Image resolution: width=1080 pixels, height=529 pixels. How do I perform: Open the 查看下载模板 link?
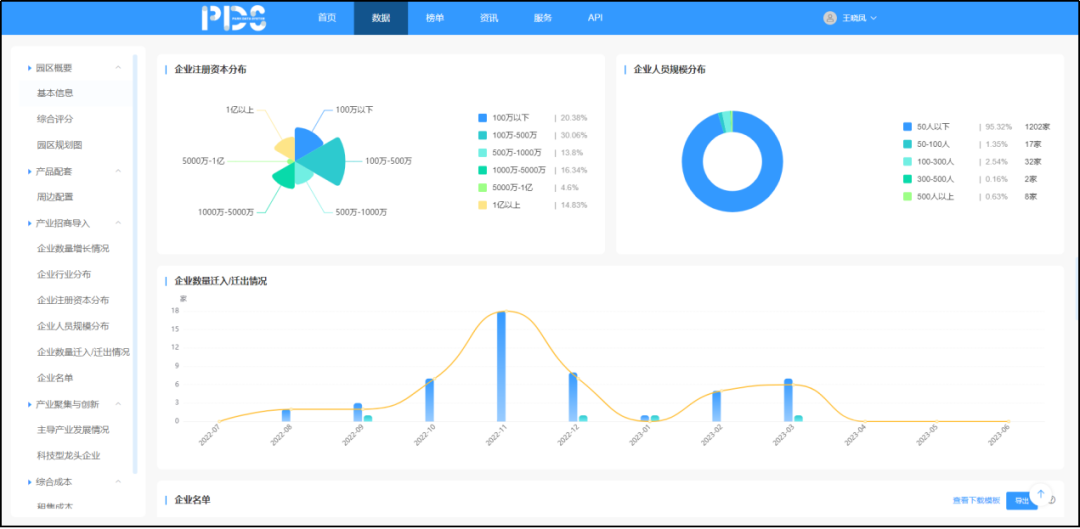(x=975, y=500)
